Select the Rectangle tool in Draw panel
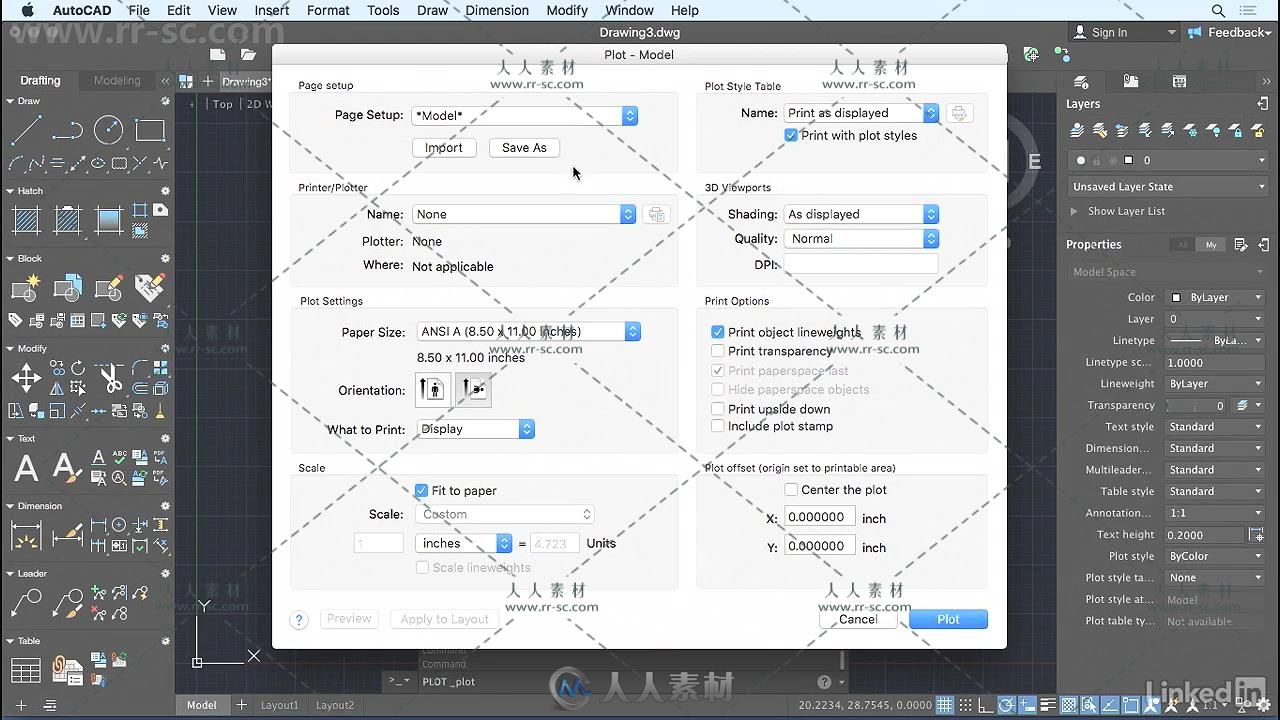This screenshot has height=720, width=1280. tap(150, 130)
